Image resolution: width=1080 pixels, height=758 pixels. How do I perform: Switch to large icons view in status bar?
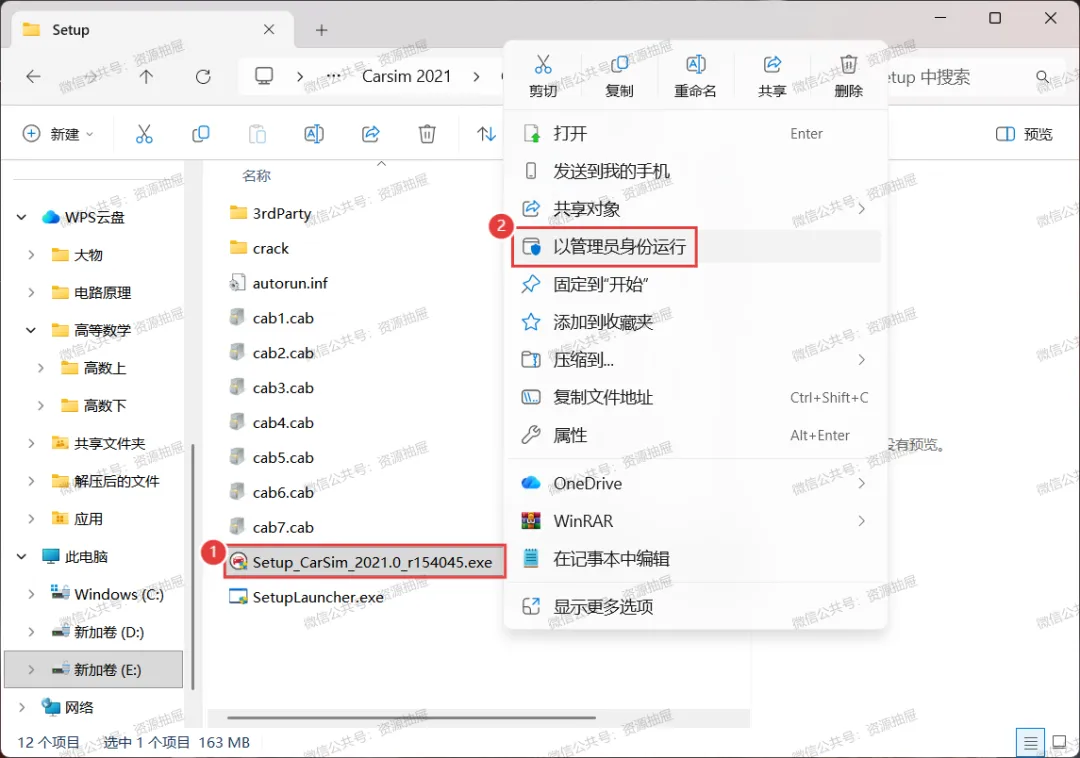click(x=1060, y=743)
